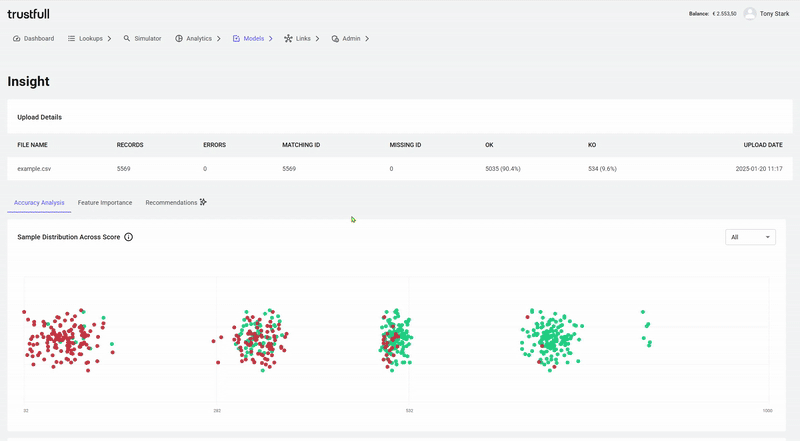Image resolution: width=800 pixels, height=441 pixels.
Task: Click the Dashboard gauge icon
Action: coord(16,39)
